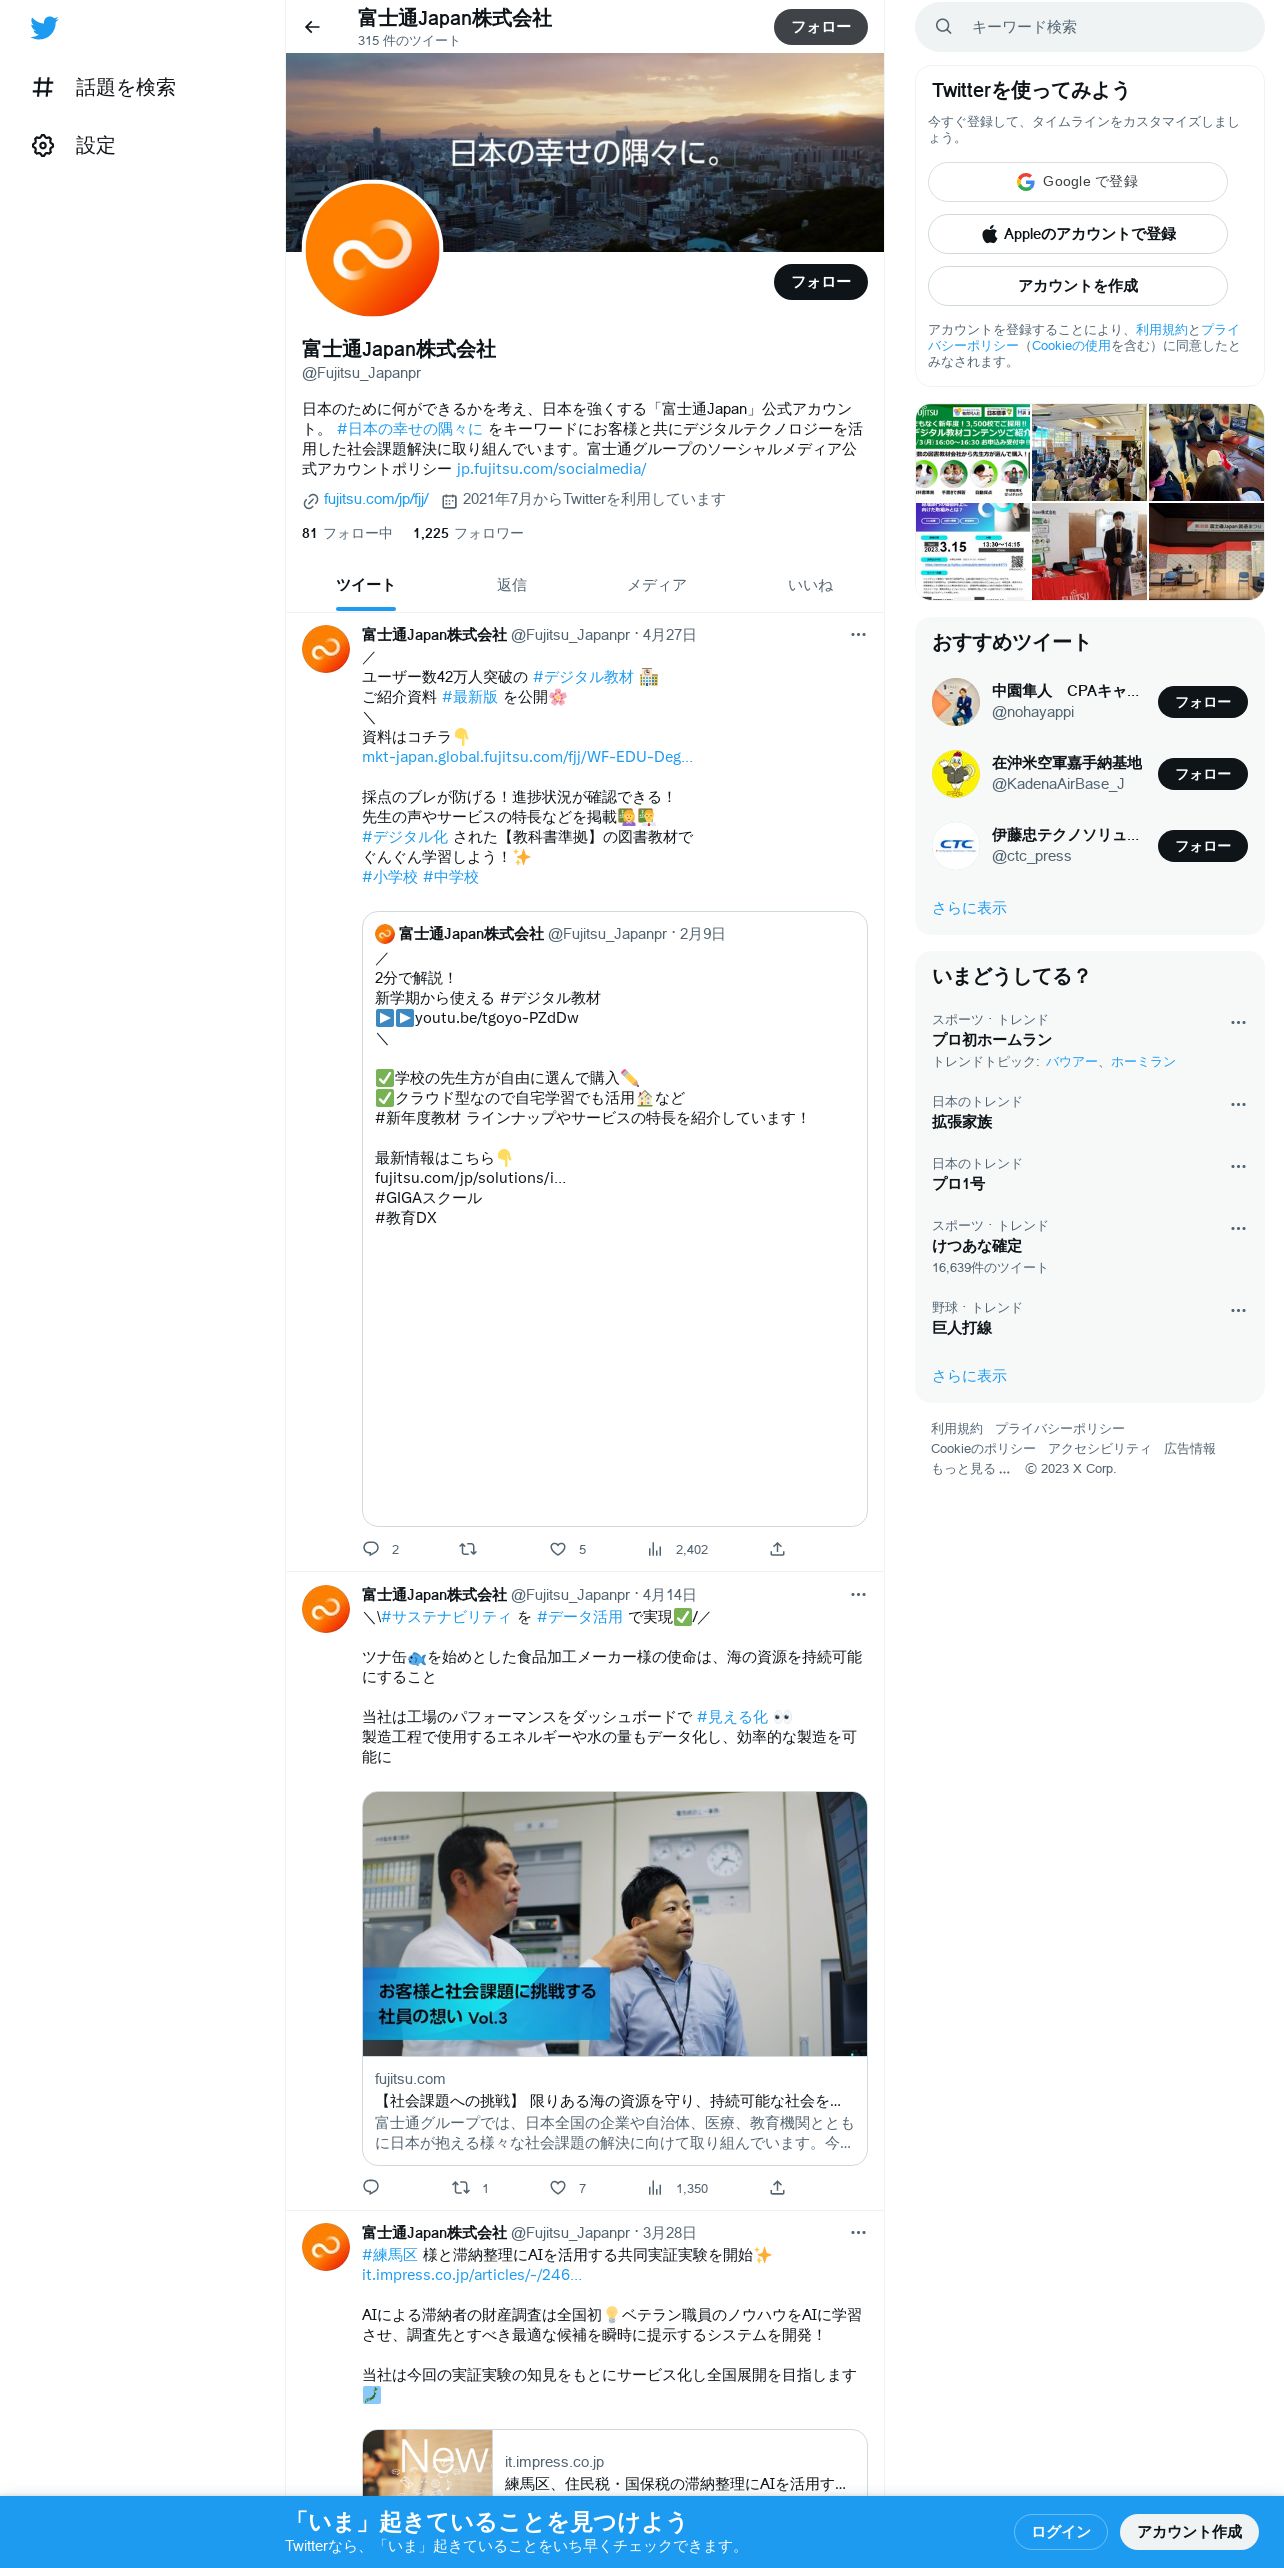Open 広告情報 footer link

[x=1189, y=1449]
